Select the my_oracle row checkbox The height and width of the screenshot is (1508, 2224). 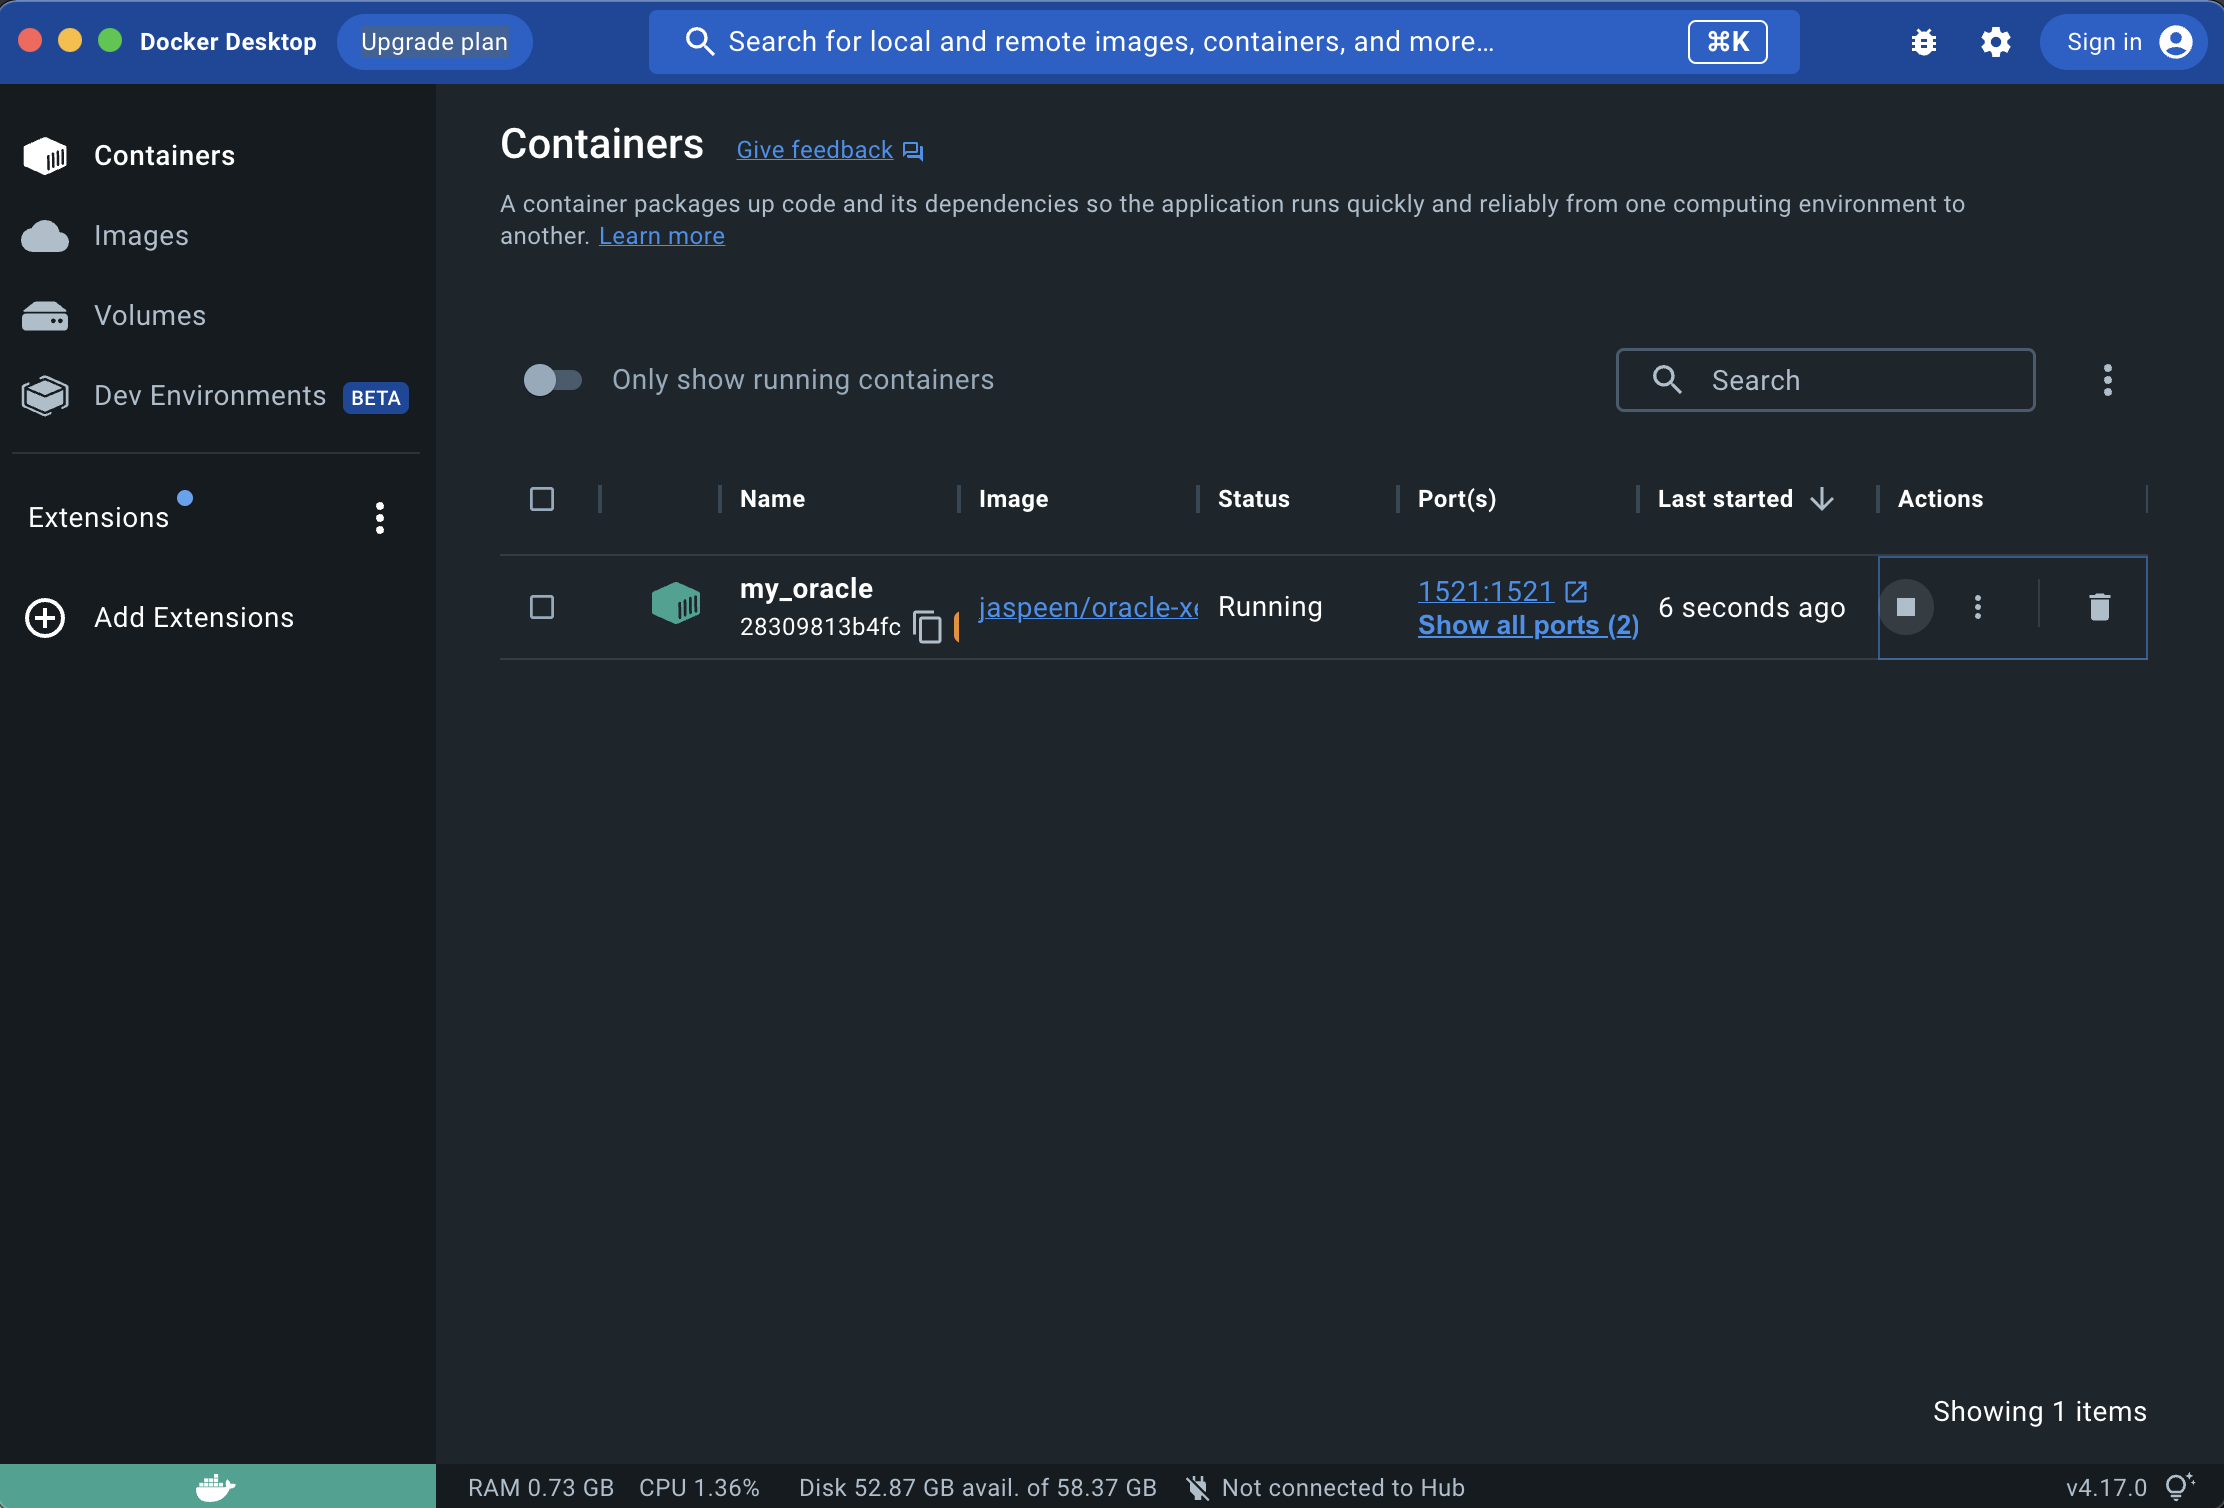tap(542, 607)
